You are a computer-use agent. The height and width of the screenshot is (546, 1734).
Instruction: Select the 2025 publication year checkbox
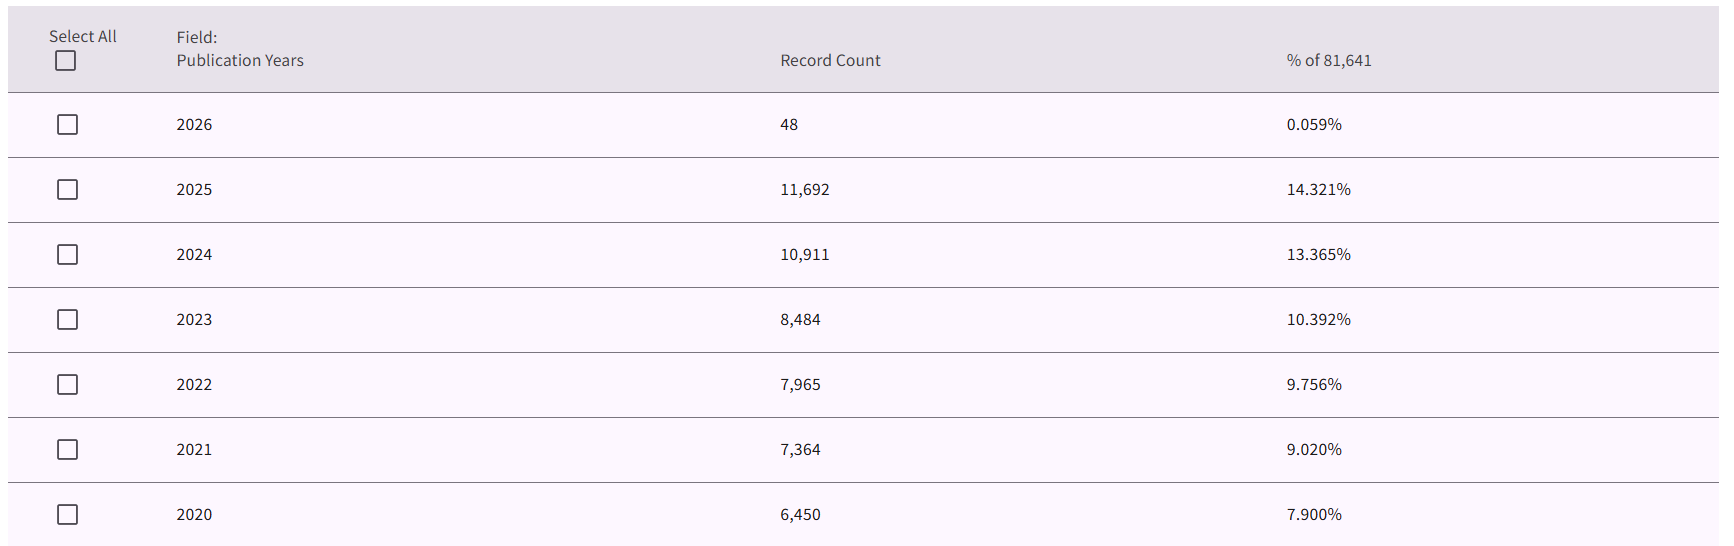[67, 190]
